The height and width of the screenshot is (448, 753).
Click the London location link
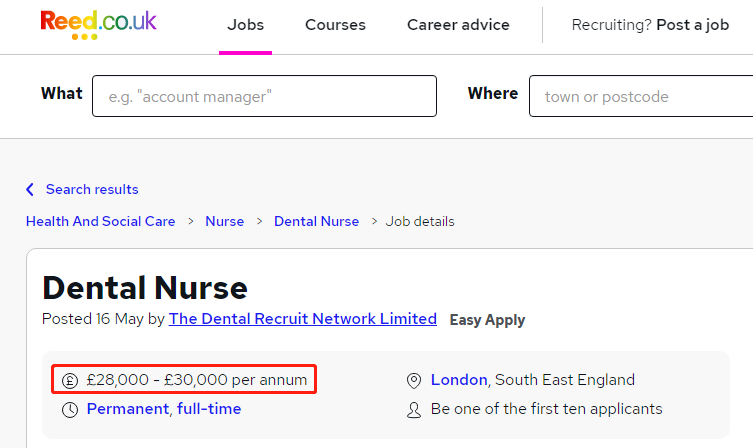pyautogui.click(x=459, y=380)
